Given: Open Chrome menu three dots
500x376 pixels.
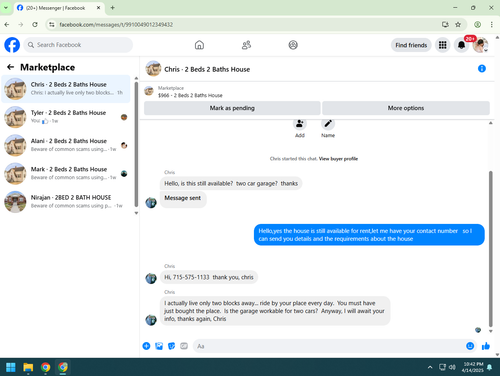Looking at the screenshot, I should [x=492, y=24].
